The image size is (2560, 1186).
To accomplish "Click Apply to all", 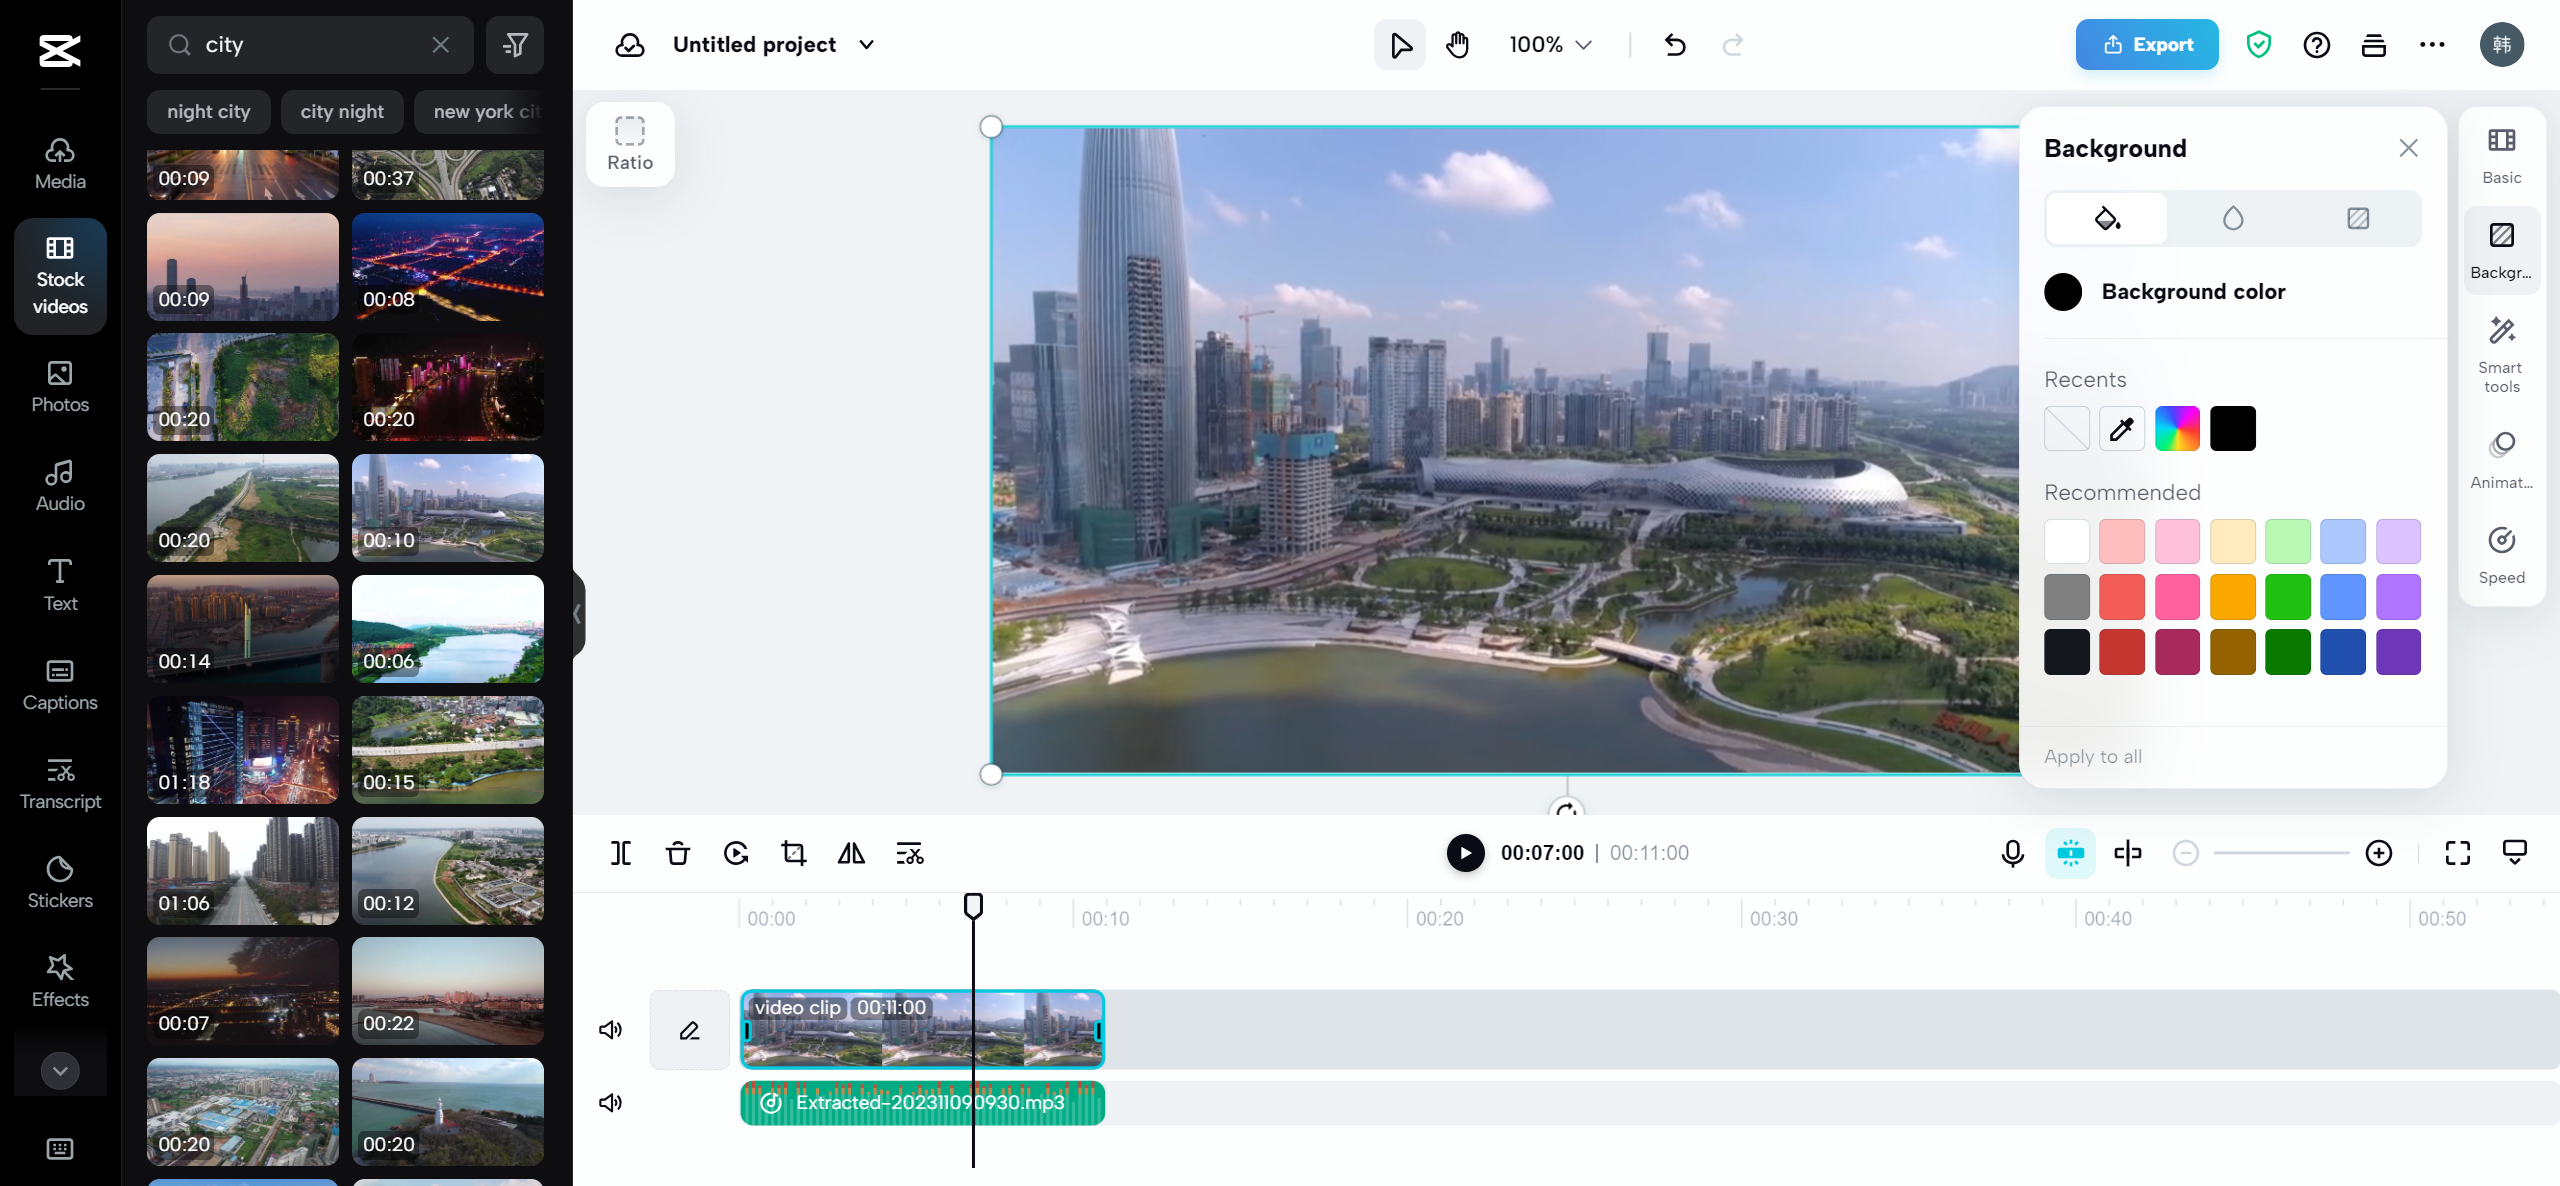I will tap(2093, 757).
